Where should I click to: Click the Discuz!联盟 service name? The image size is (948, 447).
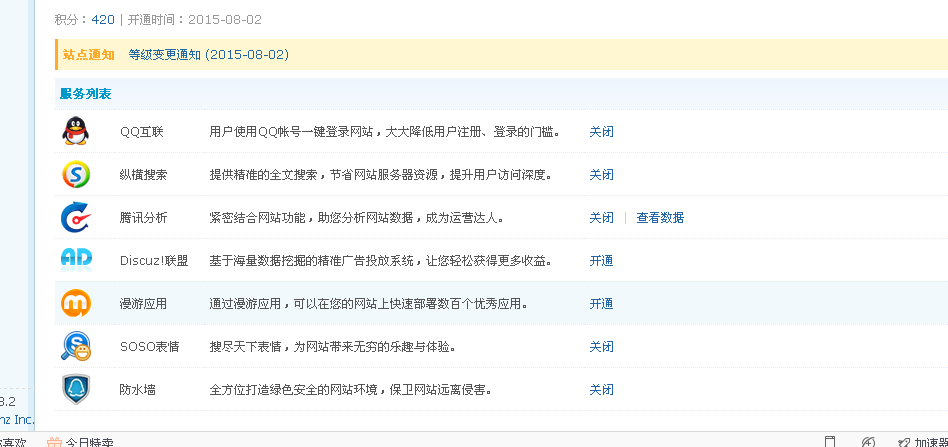[x=154, y=261]
